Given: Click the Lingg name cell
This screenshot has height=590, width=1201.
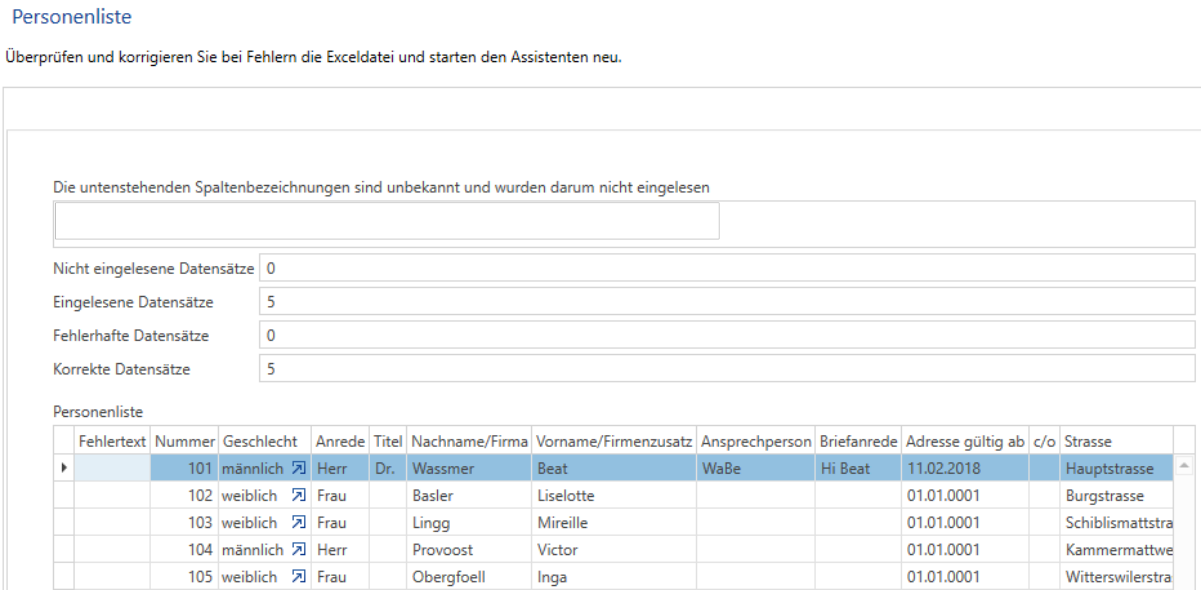Looking at the screenshot, I should tap(469, 523).
